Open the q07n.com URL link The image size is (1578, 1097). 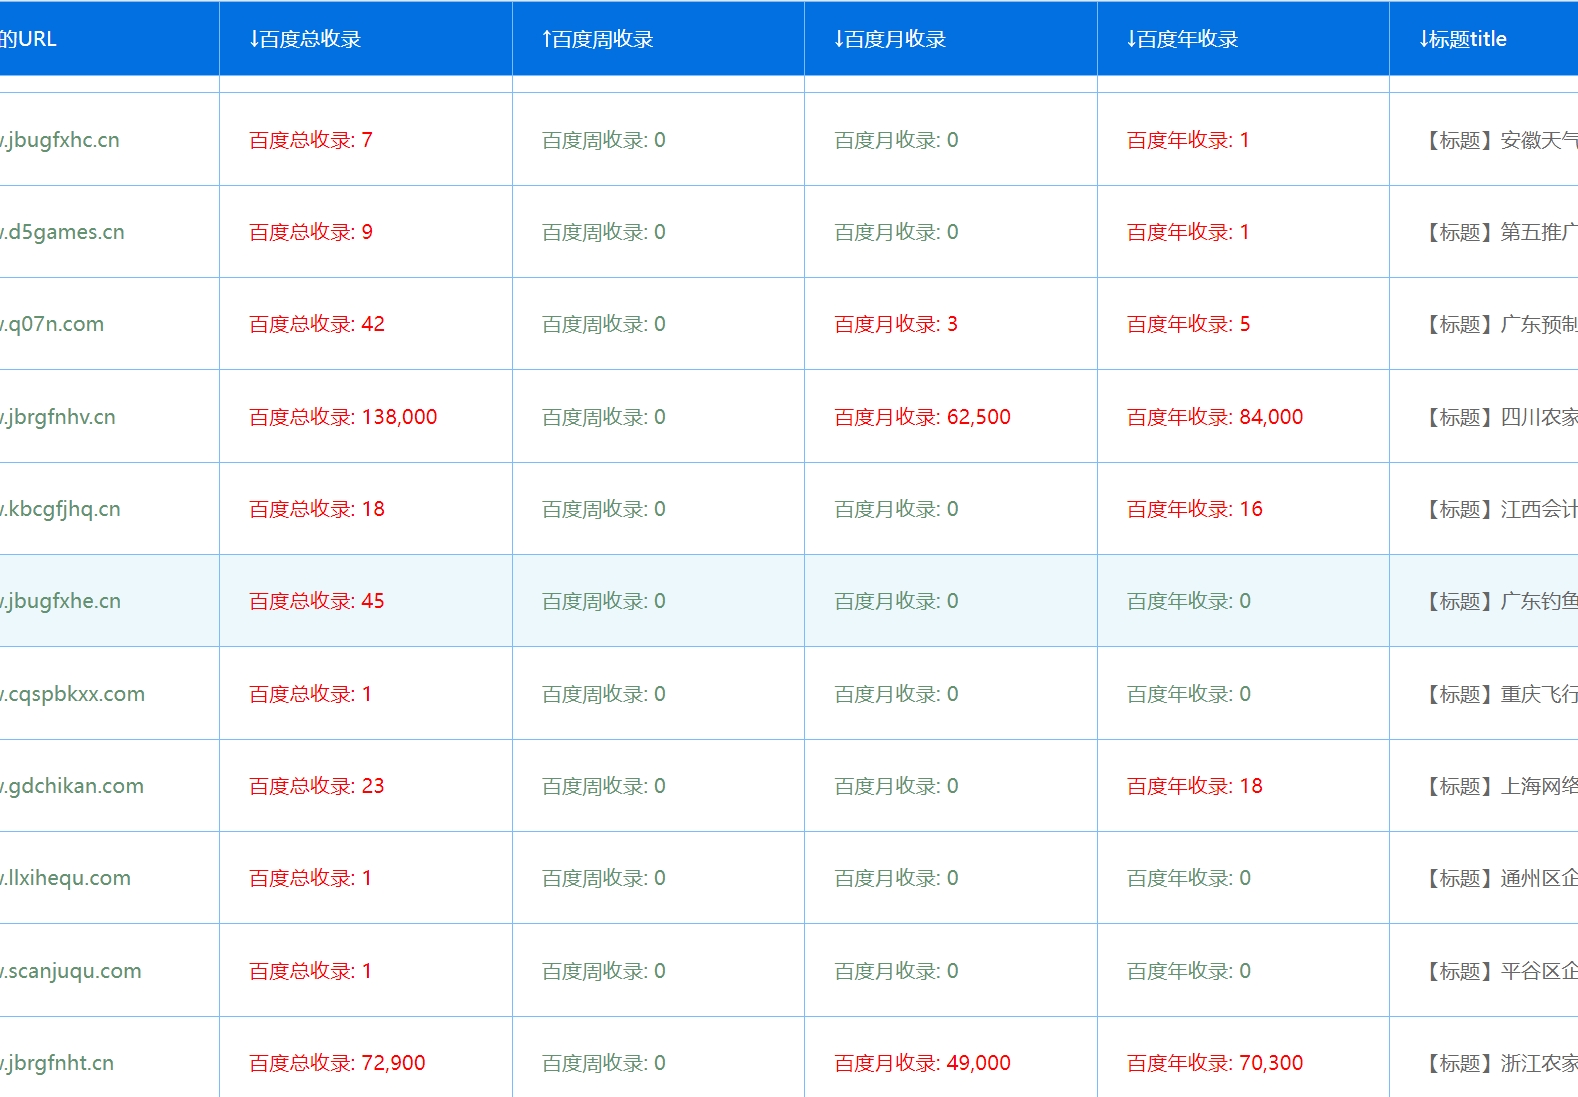[52, 324]
